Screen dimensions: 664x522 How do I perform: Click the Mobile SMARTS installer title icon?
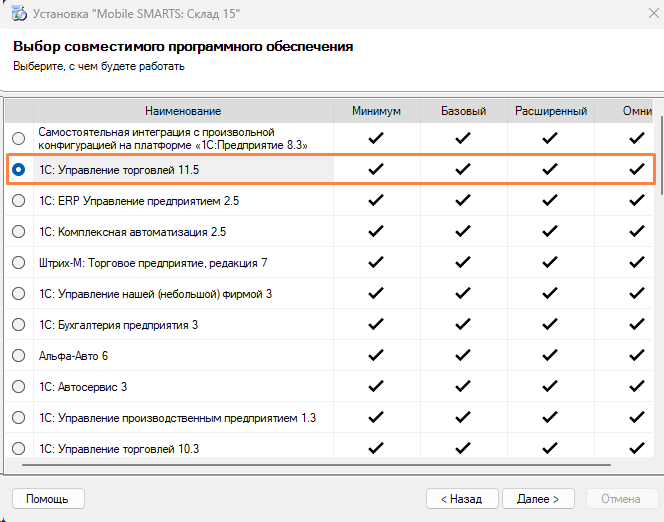tap(18, 15)
